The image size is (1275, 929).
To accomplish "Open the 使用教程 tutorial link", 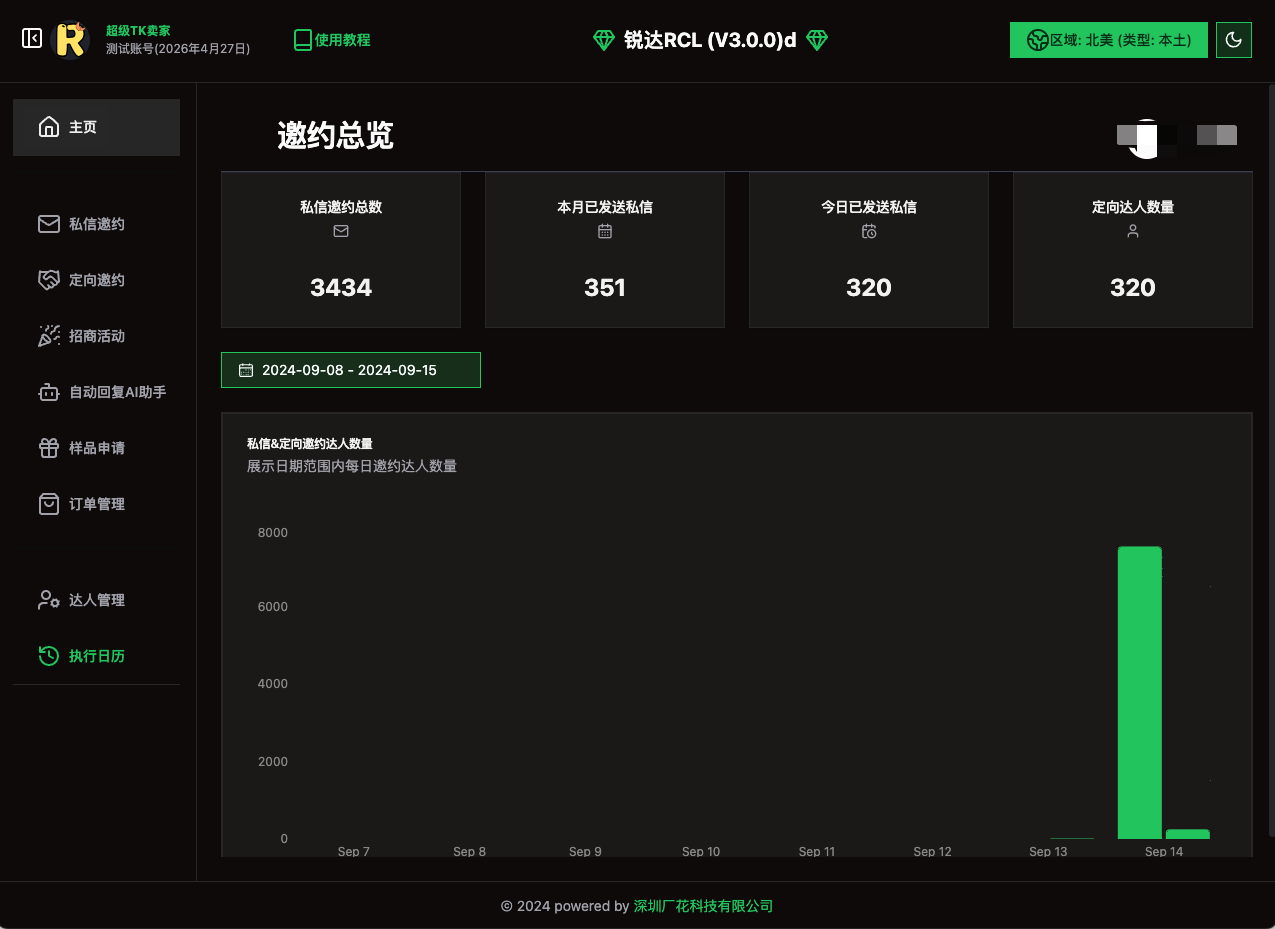I will coord(332,40).
